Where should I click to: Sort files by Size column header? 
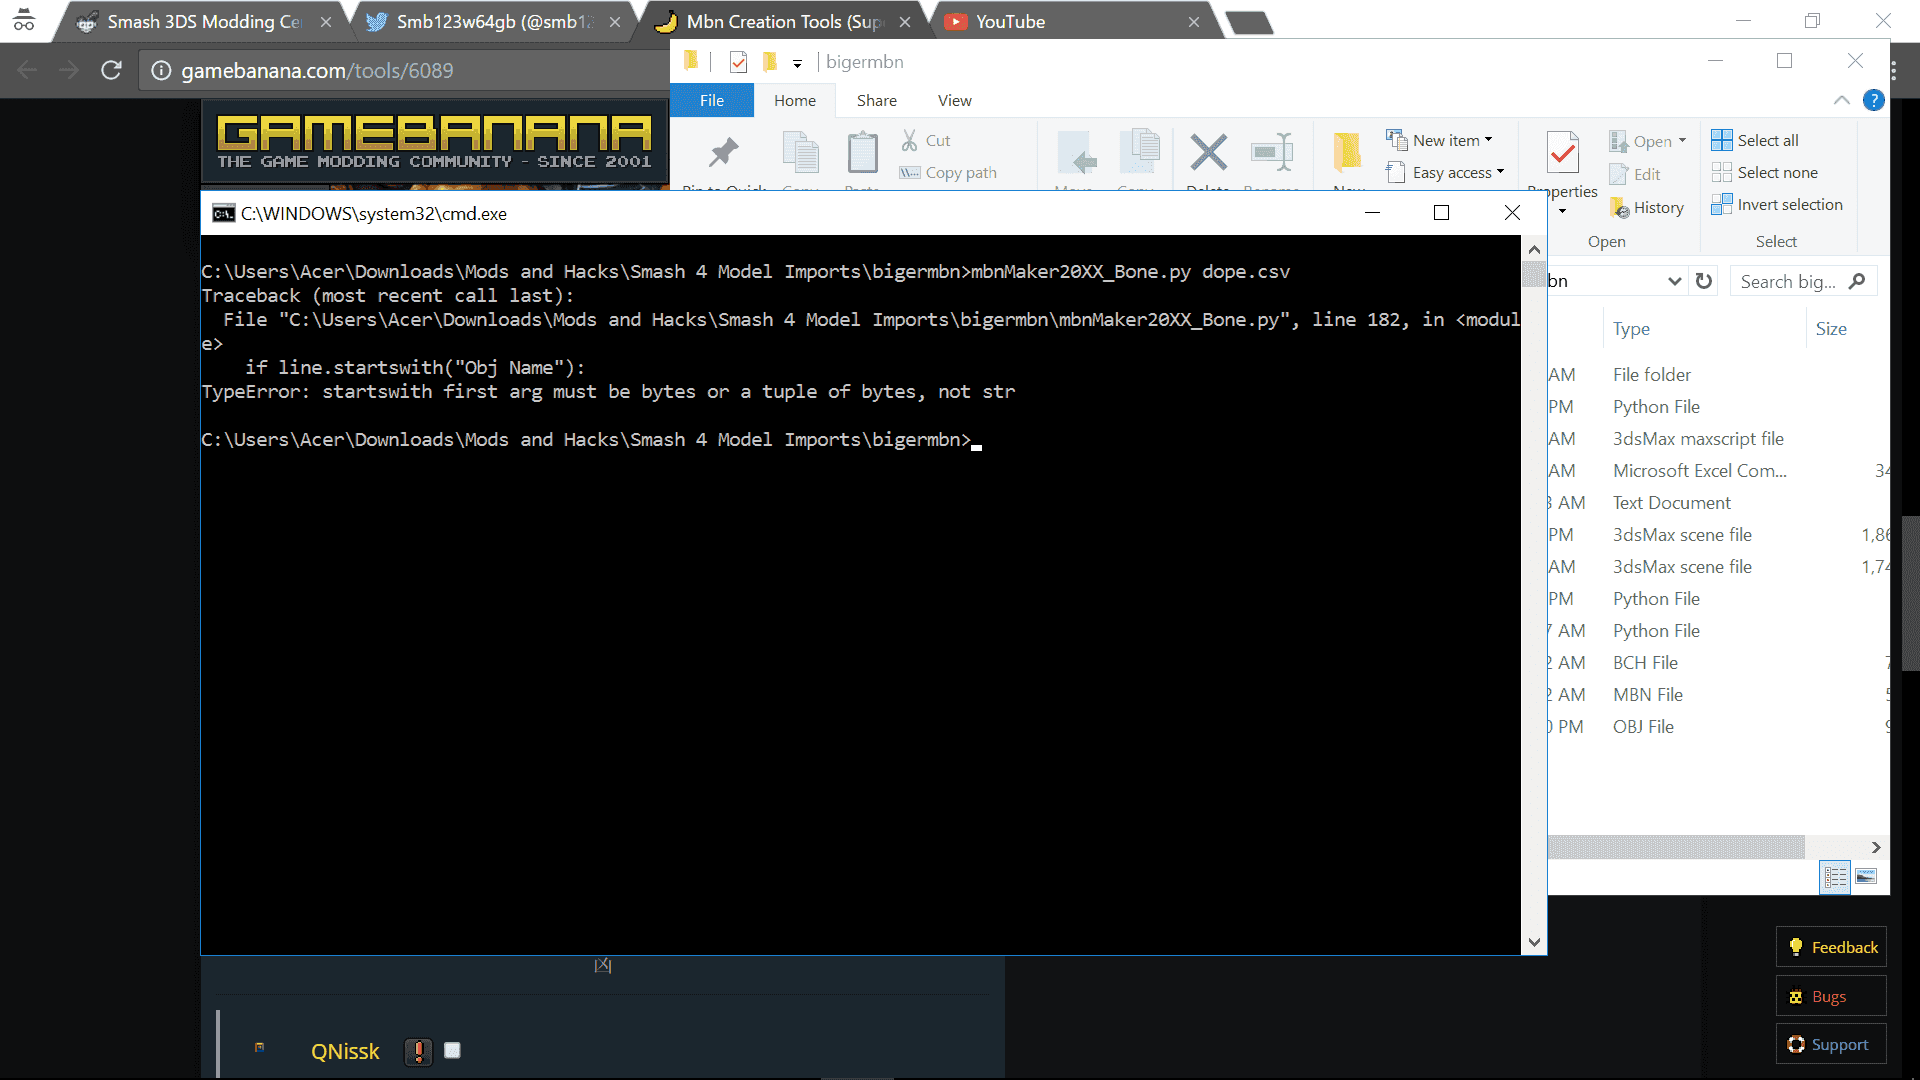pyautogui.click(x=1831, y=329)
